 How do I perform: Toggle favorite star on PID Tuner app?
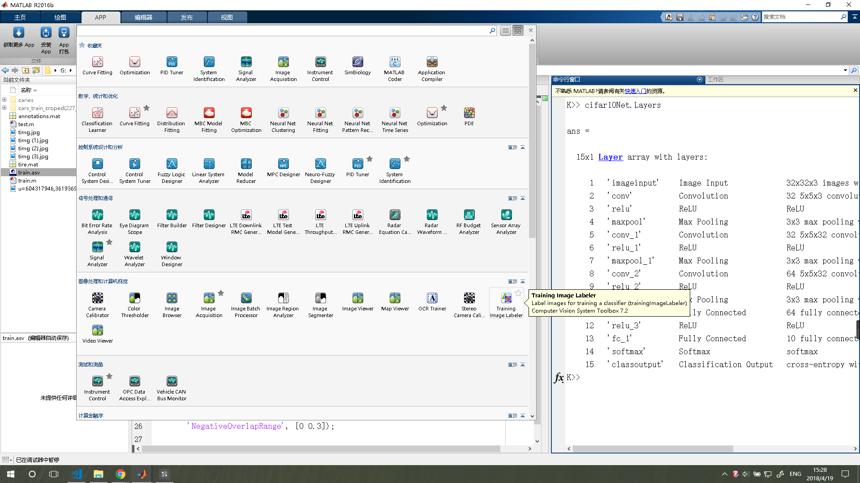(x=370, y=159)
